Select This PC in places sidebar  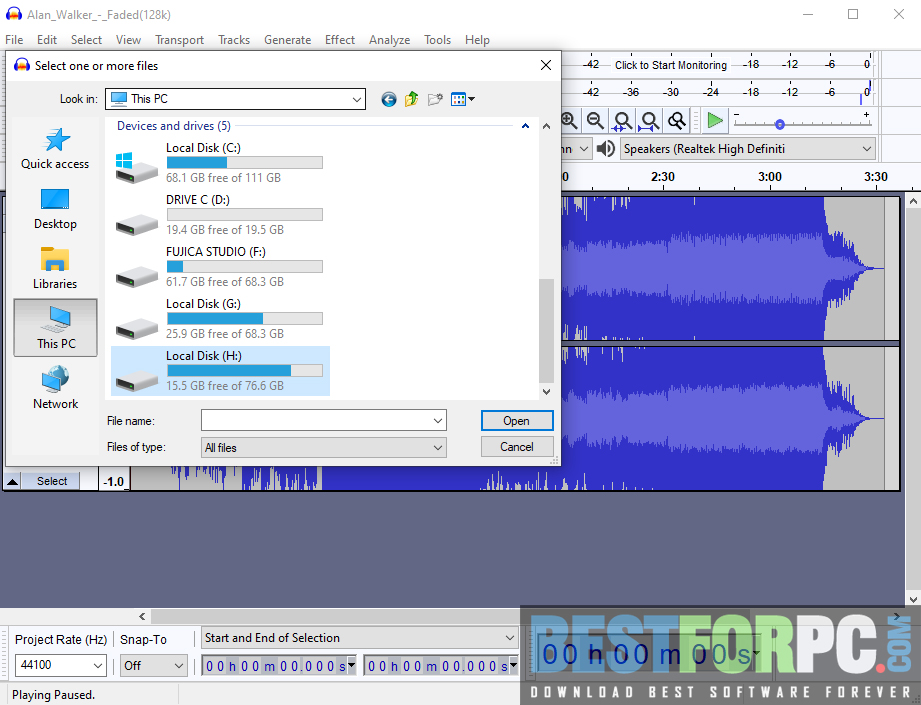55,328
